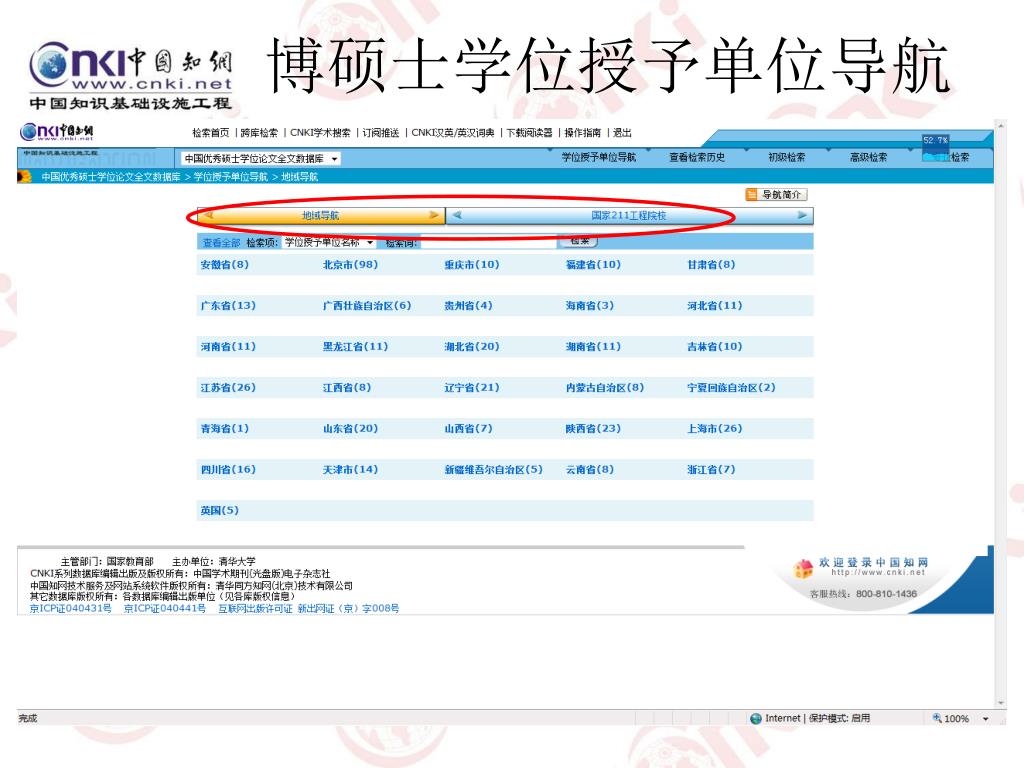Click the CNKI汉英/英汉词典 top link
The height and width of the screenshot is (768, 1024).
453,133
